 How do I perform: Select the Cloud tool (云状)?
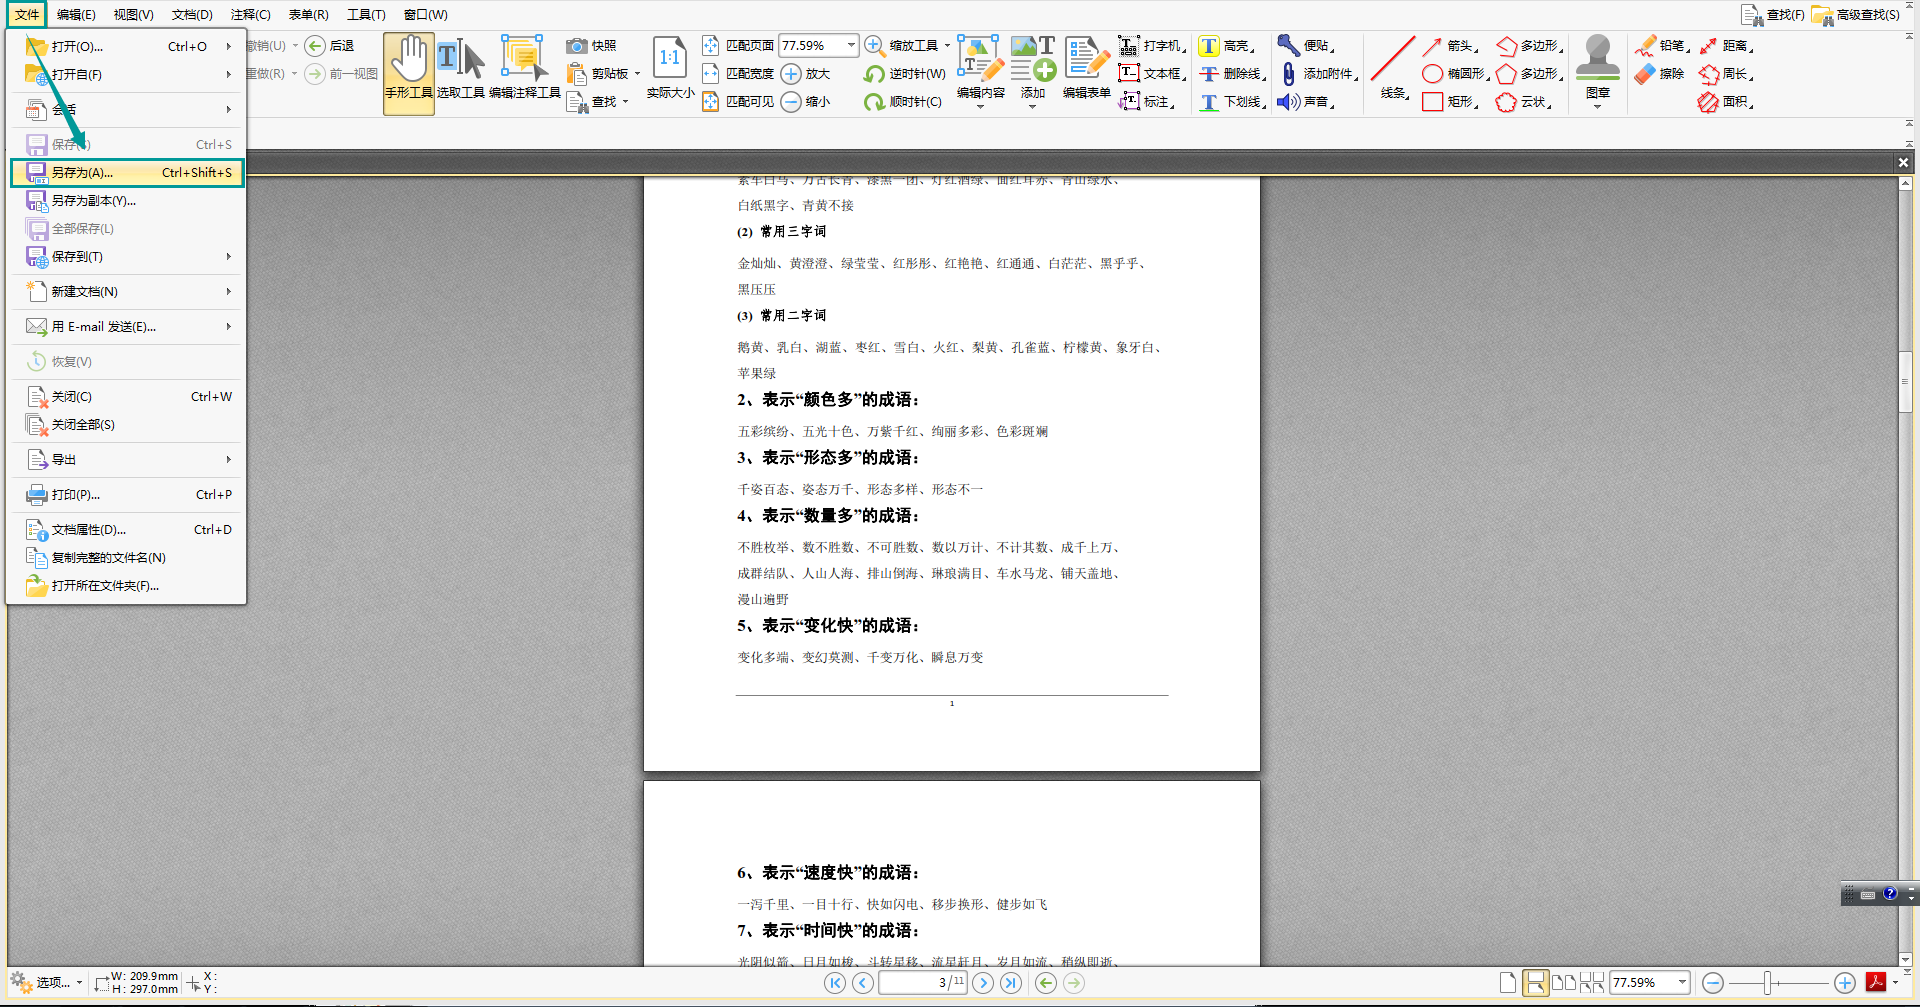pos(1524,102)
